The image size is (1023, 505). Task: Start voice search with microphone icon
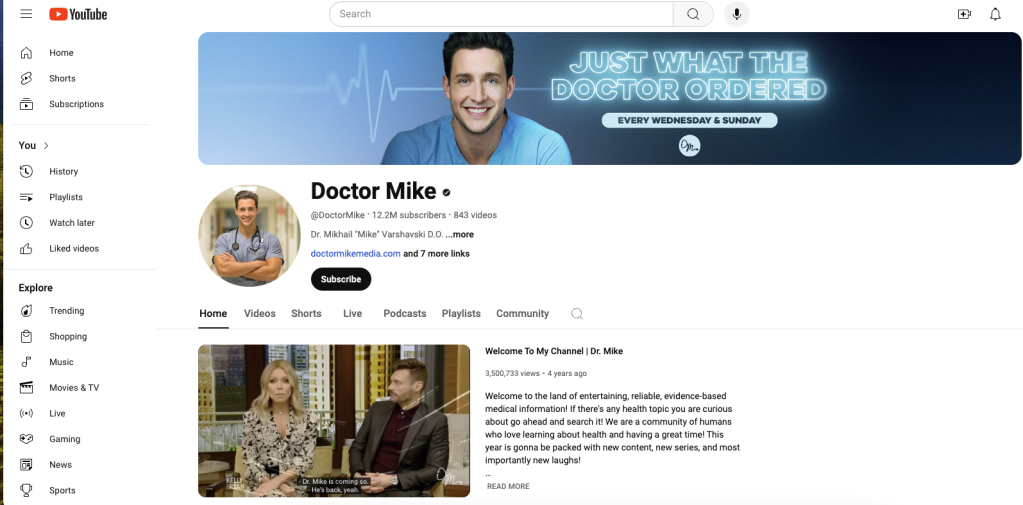(x=737, y=14)
